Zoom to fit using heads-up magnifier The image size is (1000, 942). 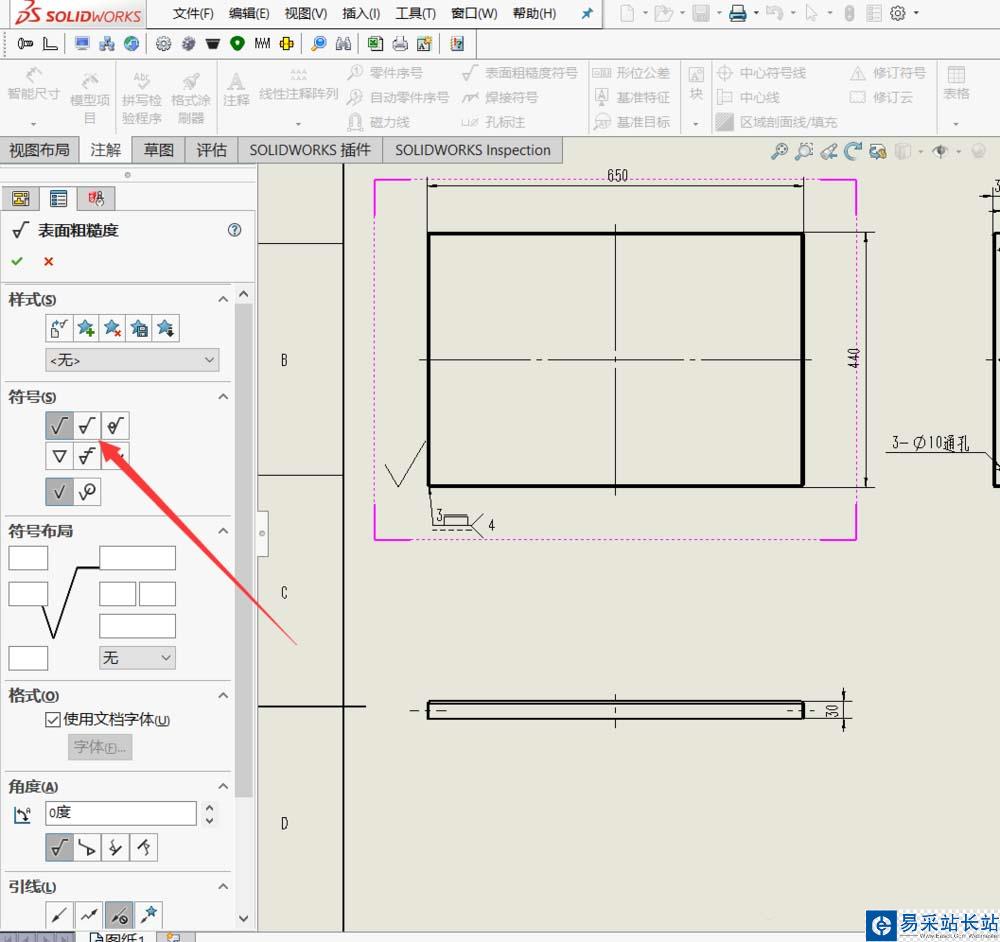[779, 151]
